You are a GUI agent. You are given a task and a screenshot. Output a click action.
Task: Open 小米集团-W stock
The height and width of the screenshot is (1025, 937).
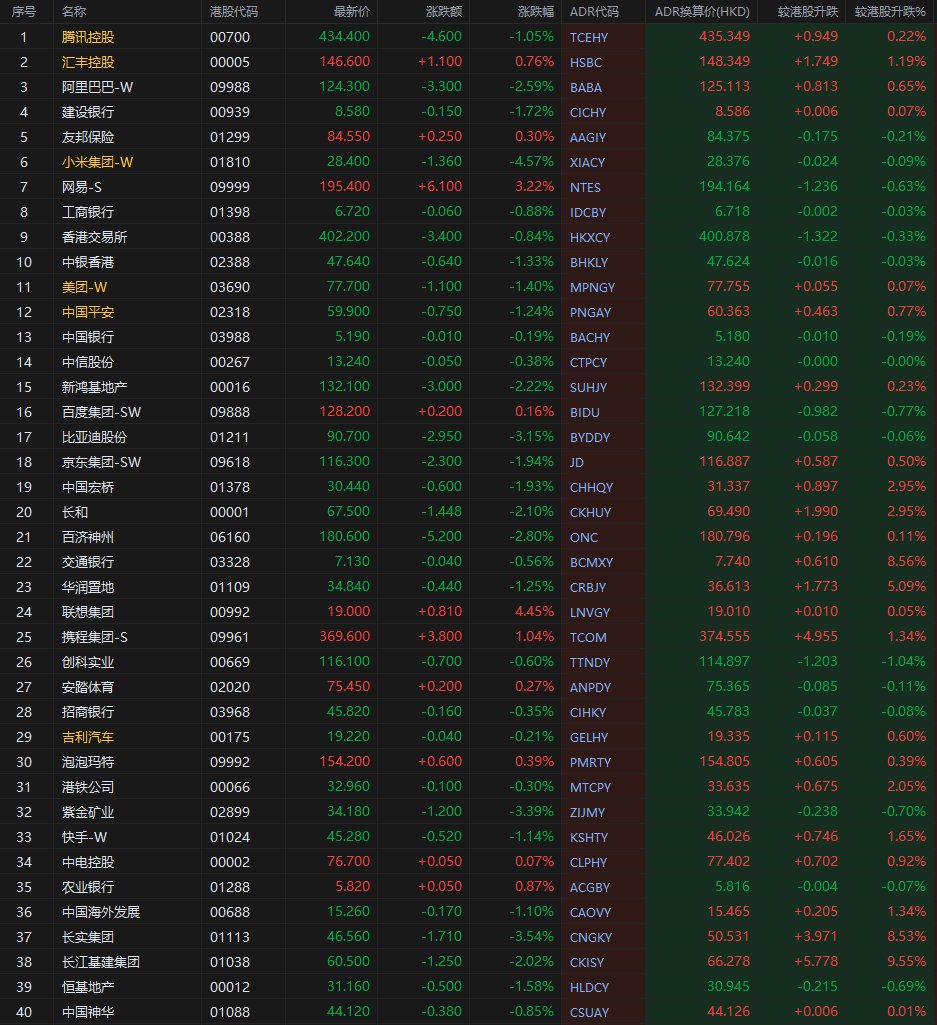97,162
